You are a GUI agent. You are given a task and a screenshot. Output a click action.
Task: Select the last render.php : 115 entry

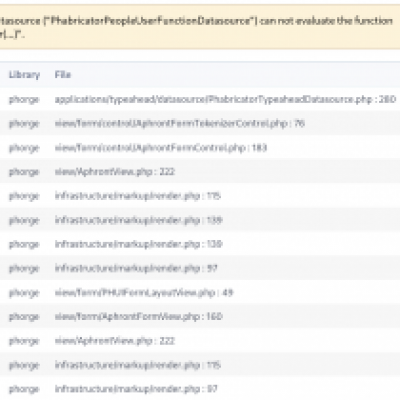point(138,365)
